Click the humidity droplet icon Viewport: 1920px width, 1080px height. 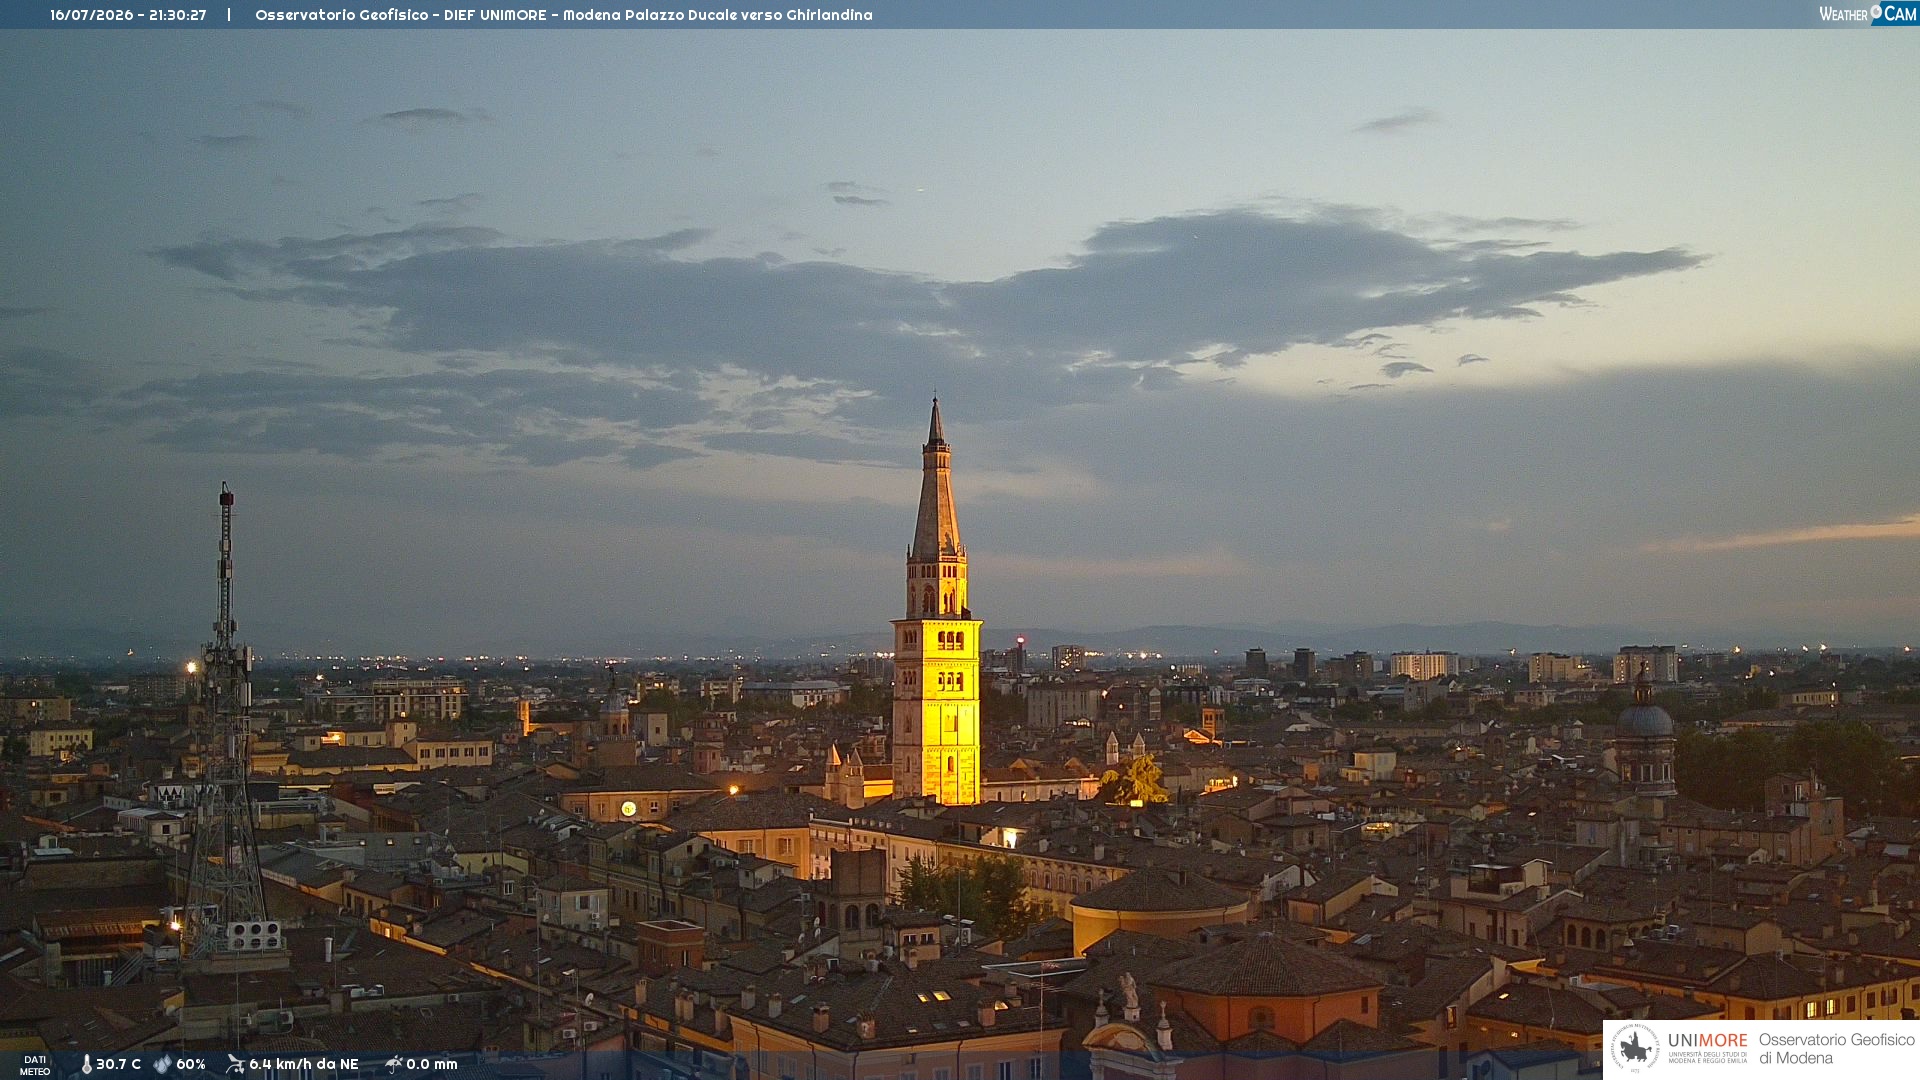point(162,1064)
